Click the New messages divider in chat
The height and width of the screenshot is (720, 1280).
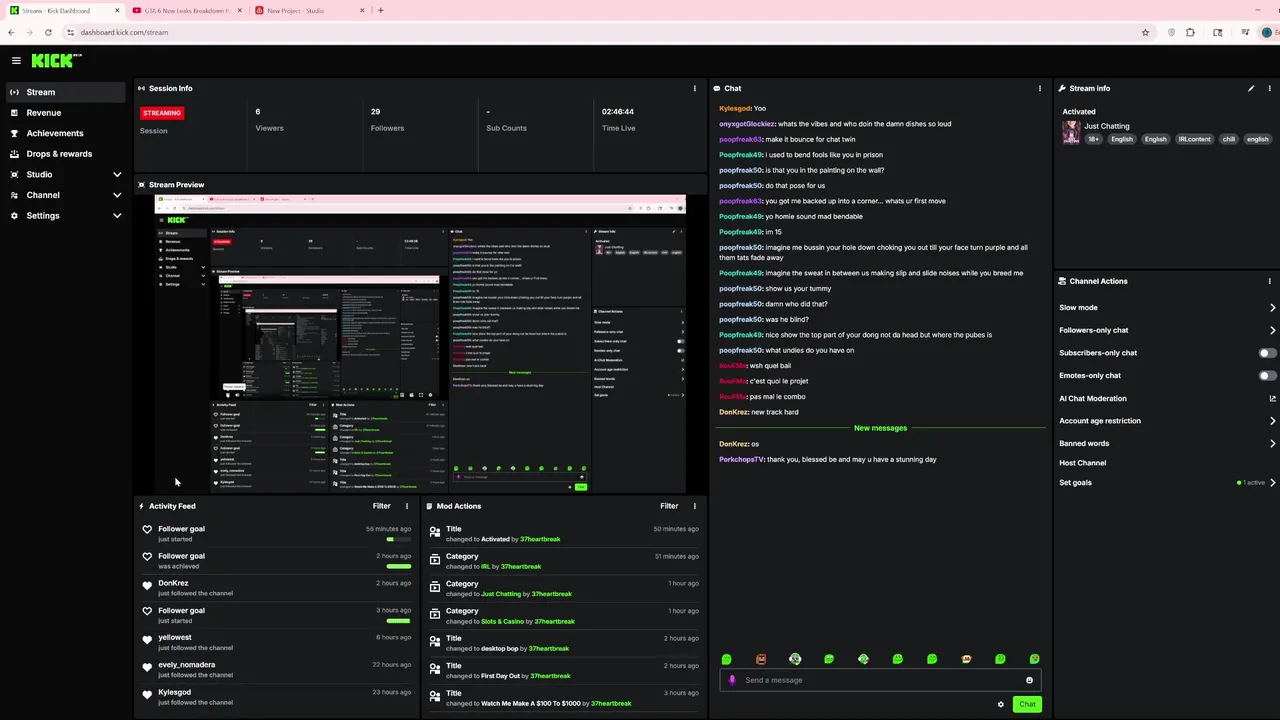pos(880,428)
